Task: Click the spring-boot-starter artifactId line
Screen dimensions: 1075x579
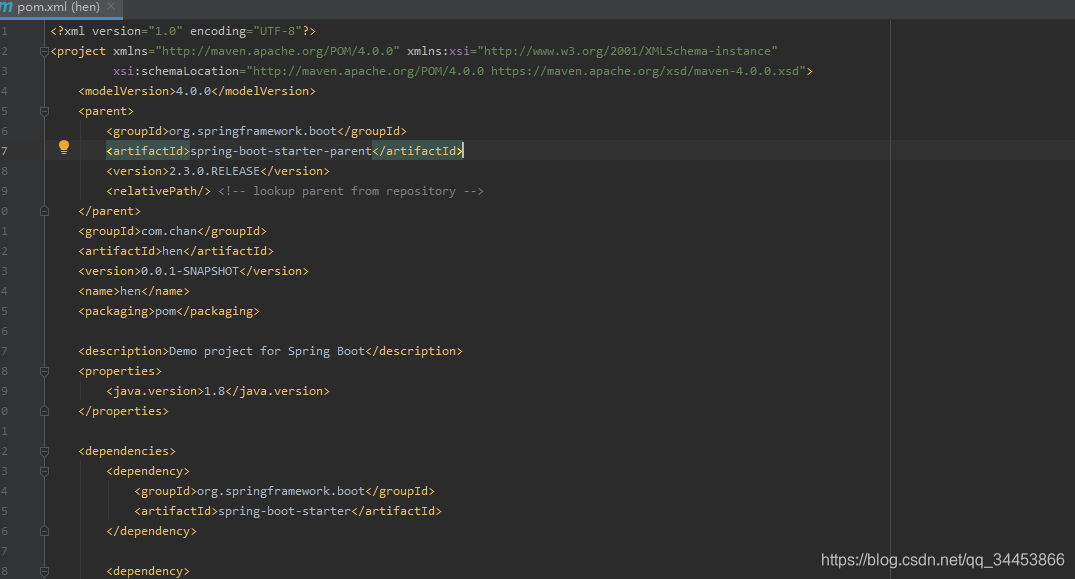Action: (288, 510)
